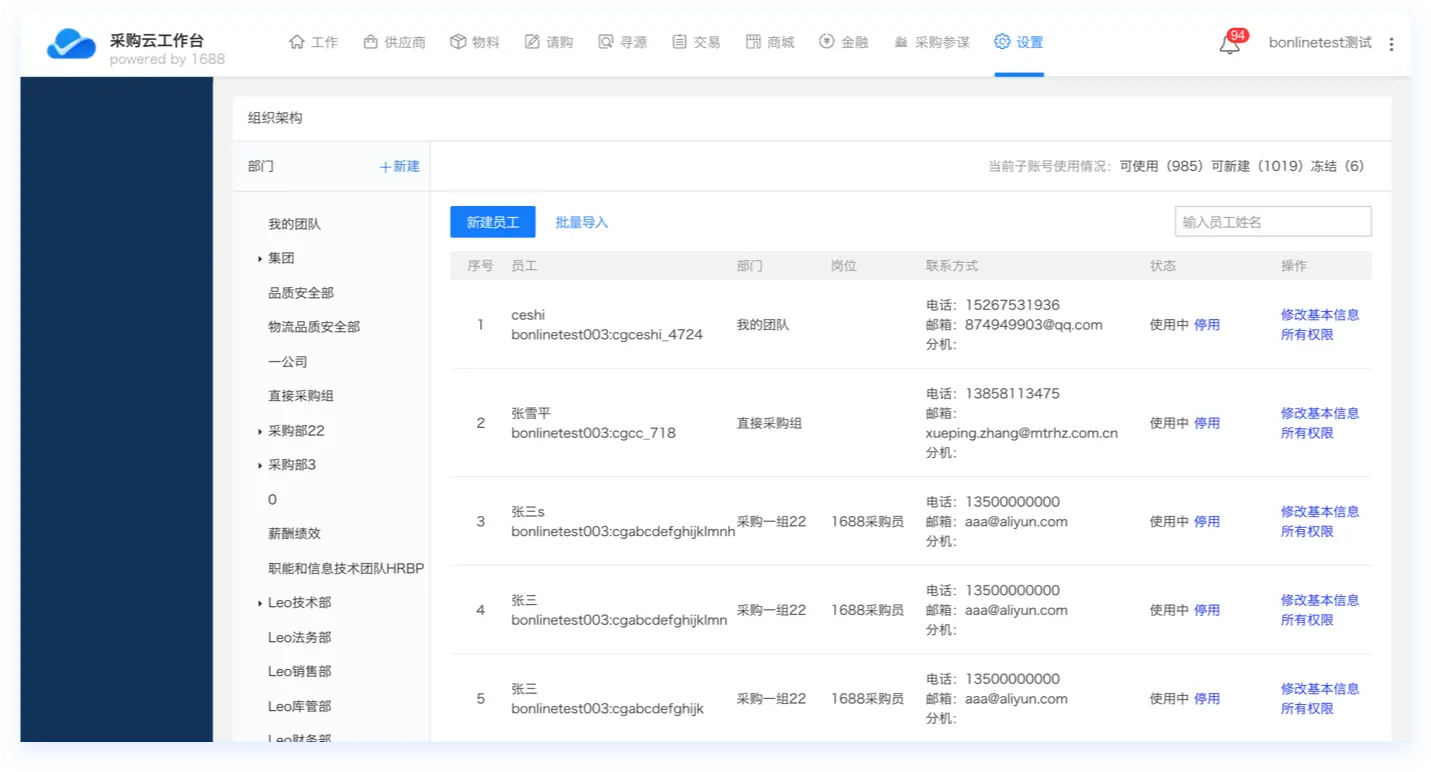Viewport: 1431px width, 772px height.
Task: Select Leo法务部 department
Action: click(x=299, y=637)
